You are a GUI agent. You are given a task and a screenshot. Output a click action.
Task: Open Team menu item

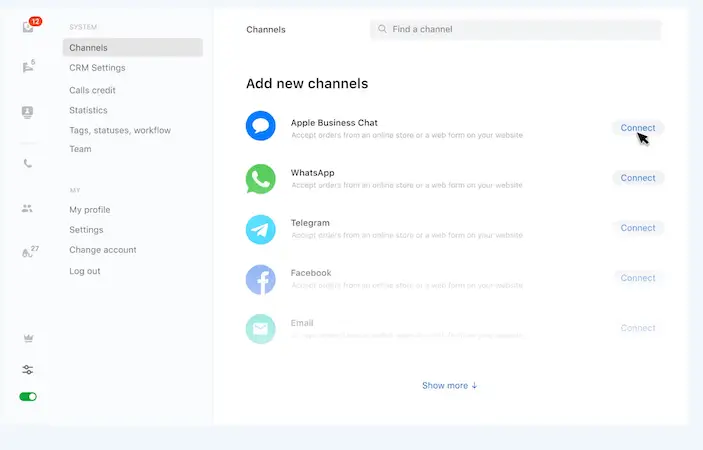pyautogui.click(x=80, y=149)
